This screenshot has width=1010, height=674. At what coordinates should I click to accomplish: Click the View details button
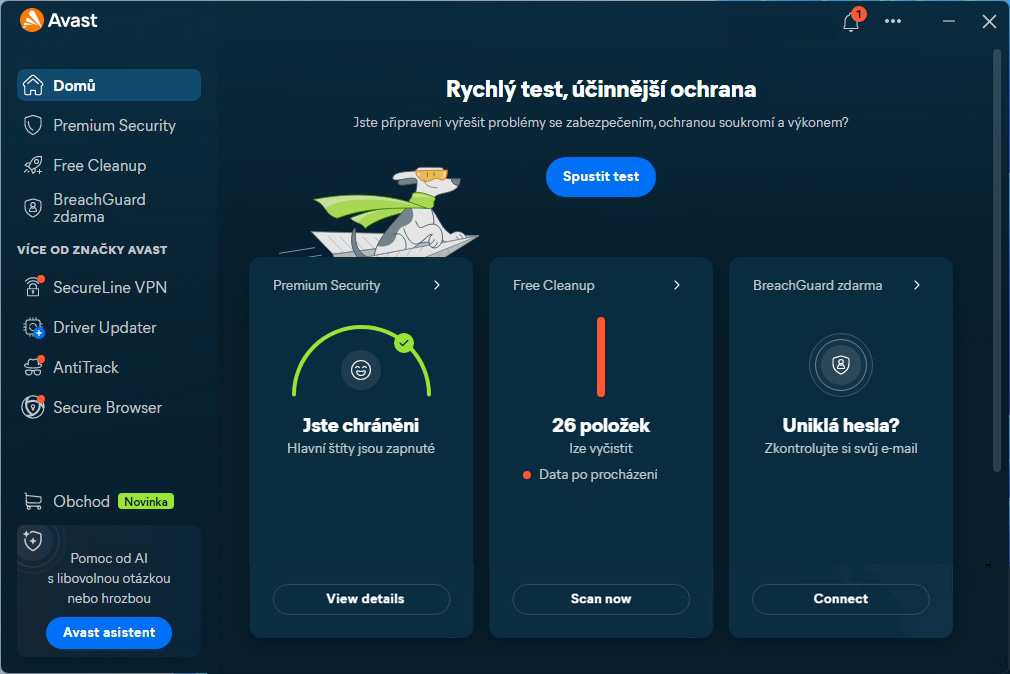coord(361,599)
